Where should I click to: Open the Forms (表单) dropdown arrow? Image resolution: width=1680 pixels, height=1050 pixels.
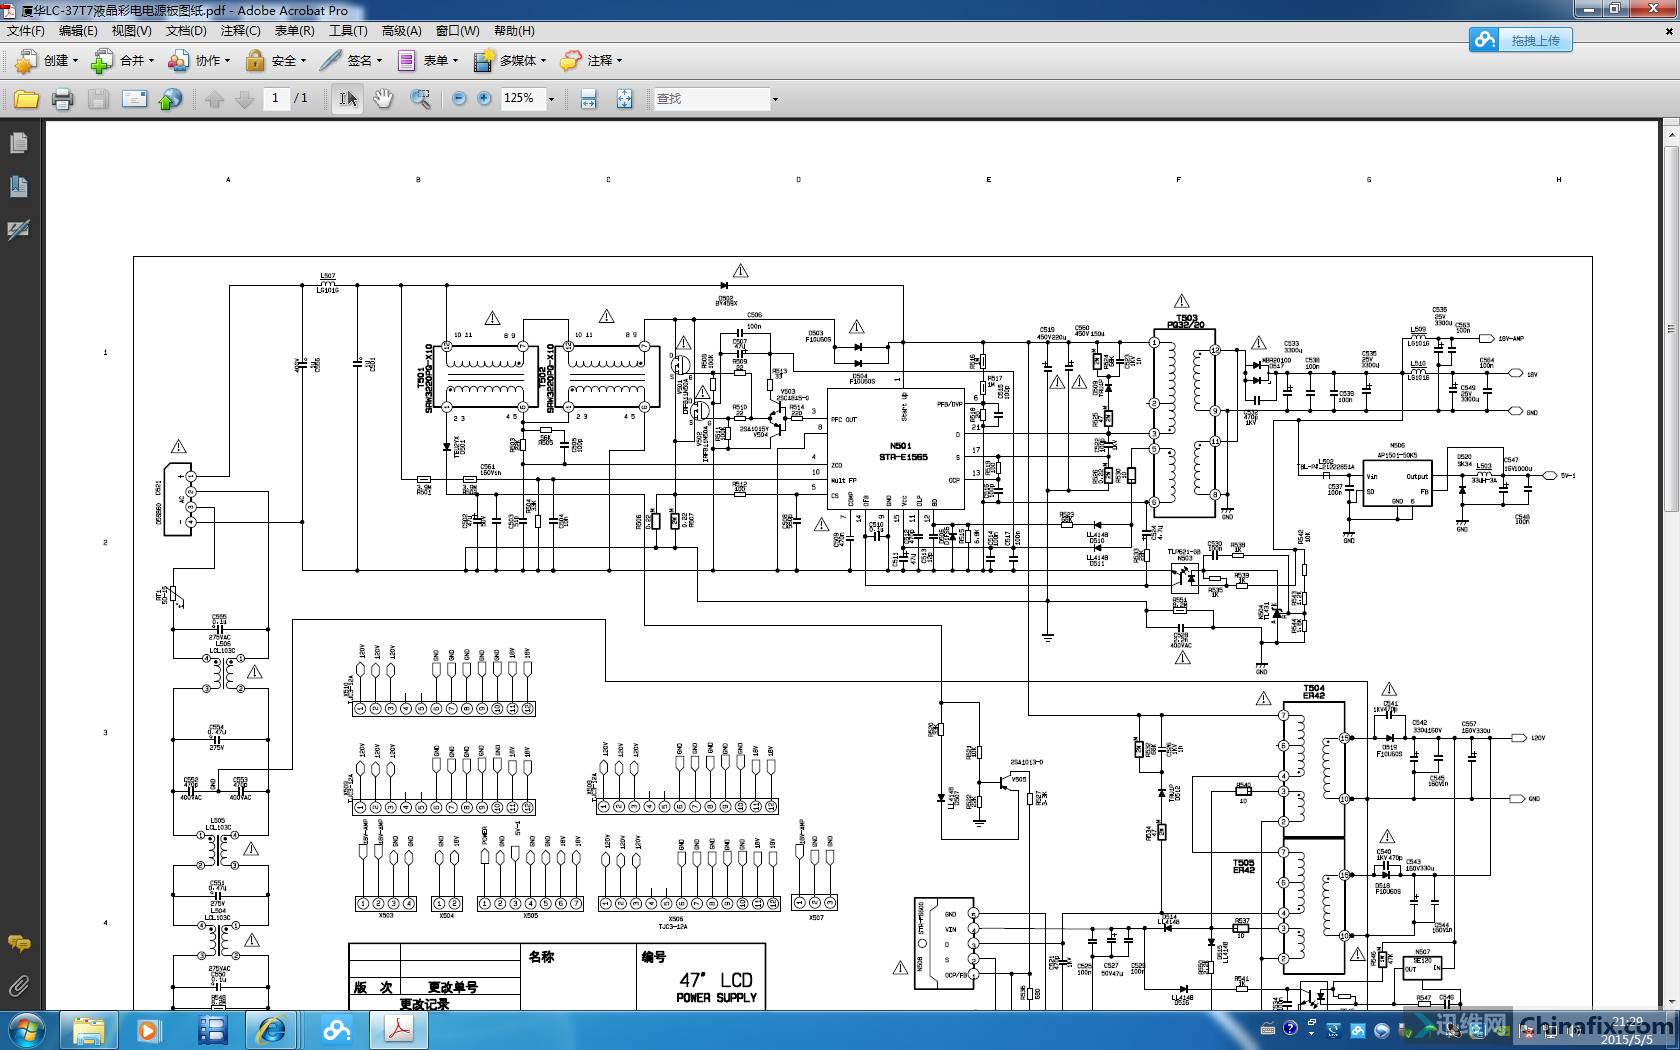pyautogui.click(x=455, y=61)
